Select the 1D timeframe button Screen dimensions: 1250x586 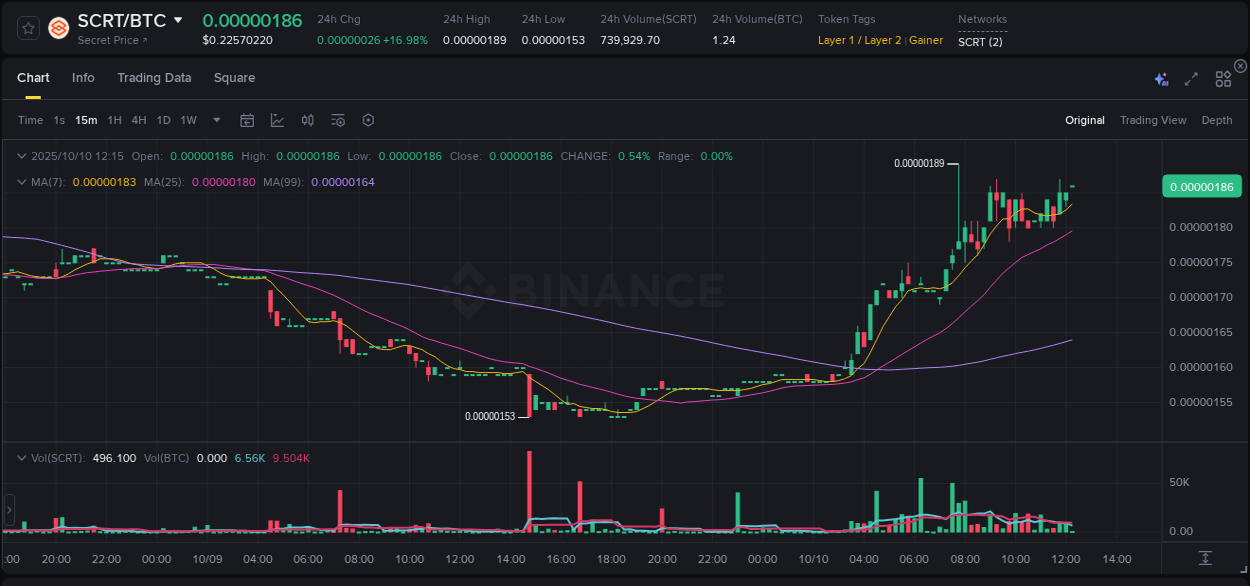163,120
